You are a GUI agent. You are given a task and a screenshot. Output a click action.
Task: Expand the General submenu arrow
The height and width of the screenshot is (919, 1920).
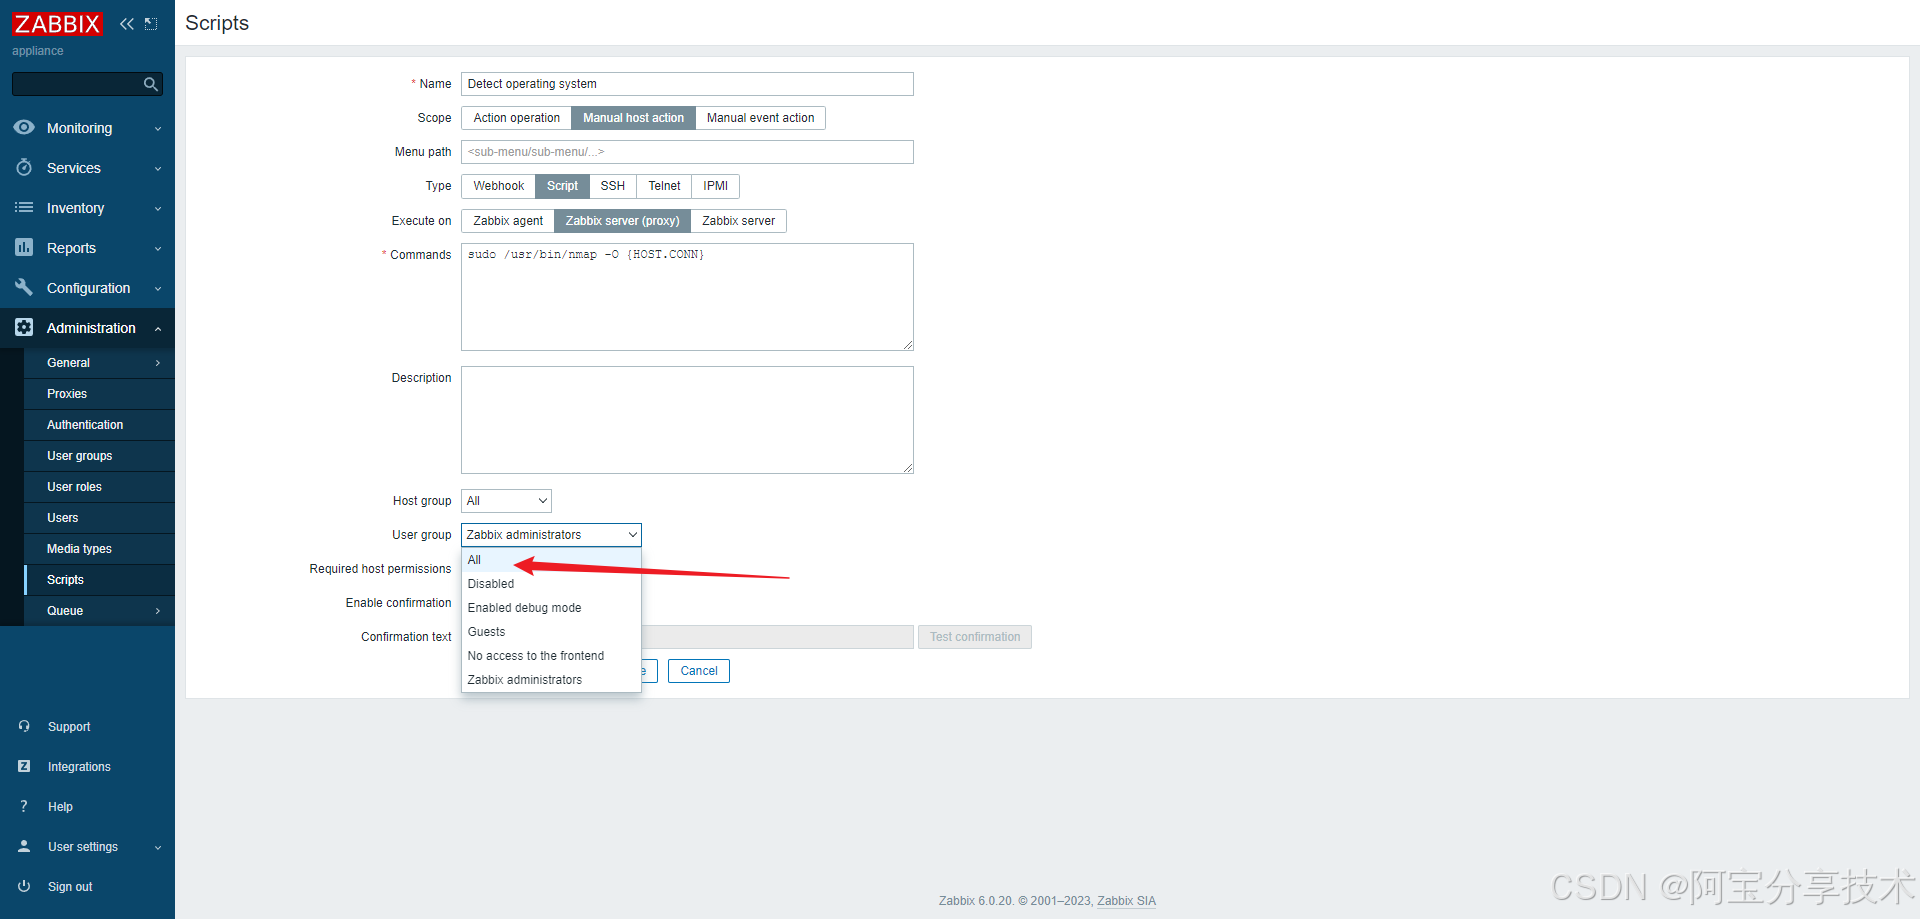pos(158,363)
